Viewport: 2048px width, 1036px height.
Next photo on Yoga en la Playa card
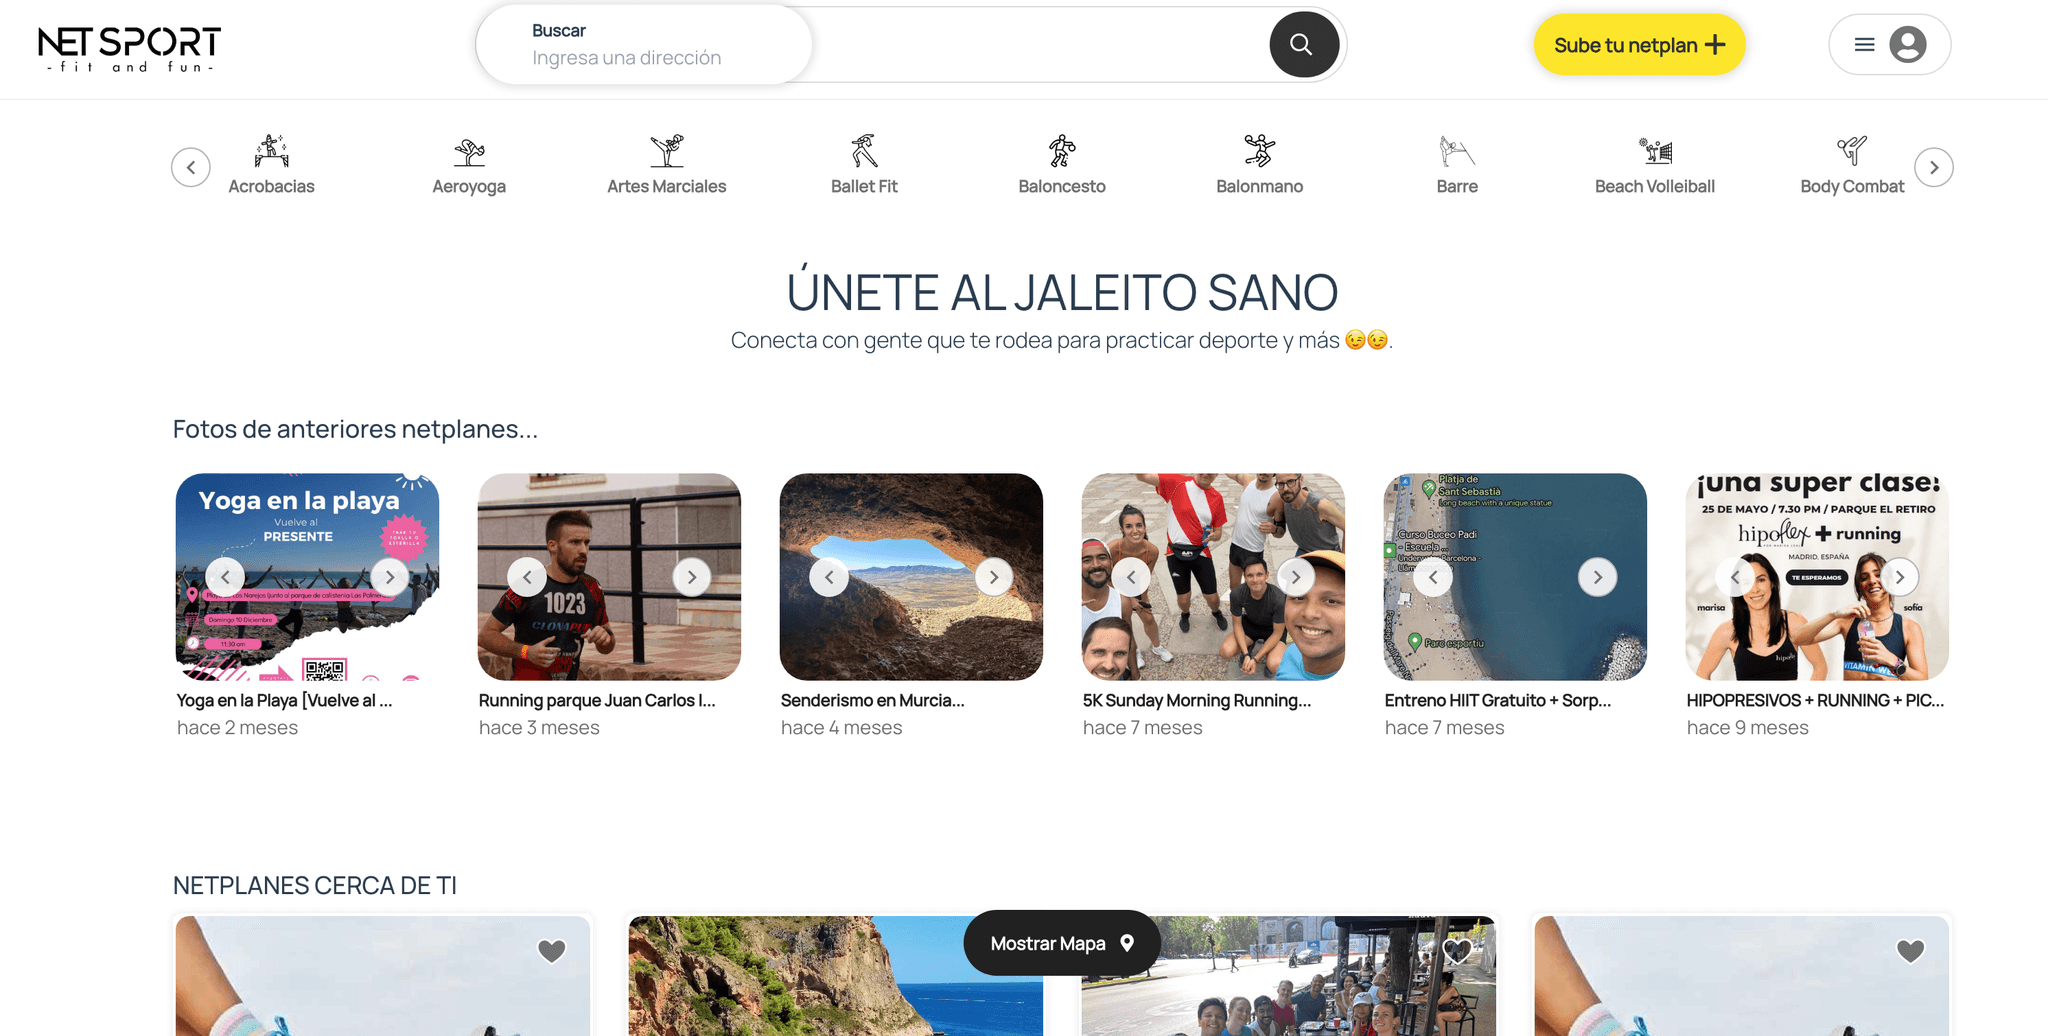390,577
